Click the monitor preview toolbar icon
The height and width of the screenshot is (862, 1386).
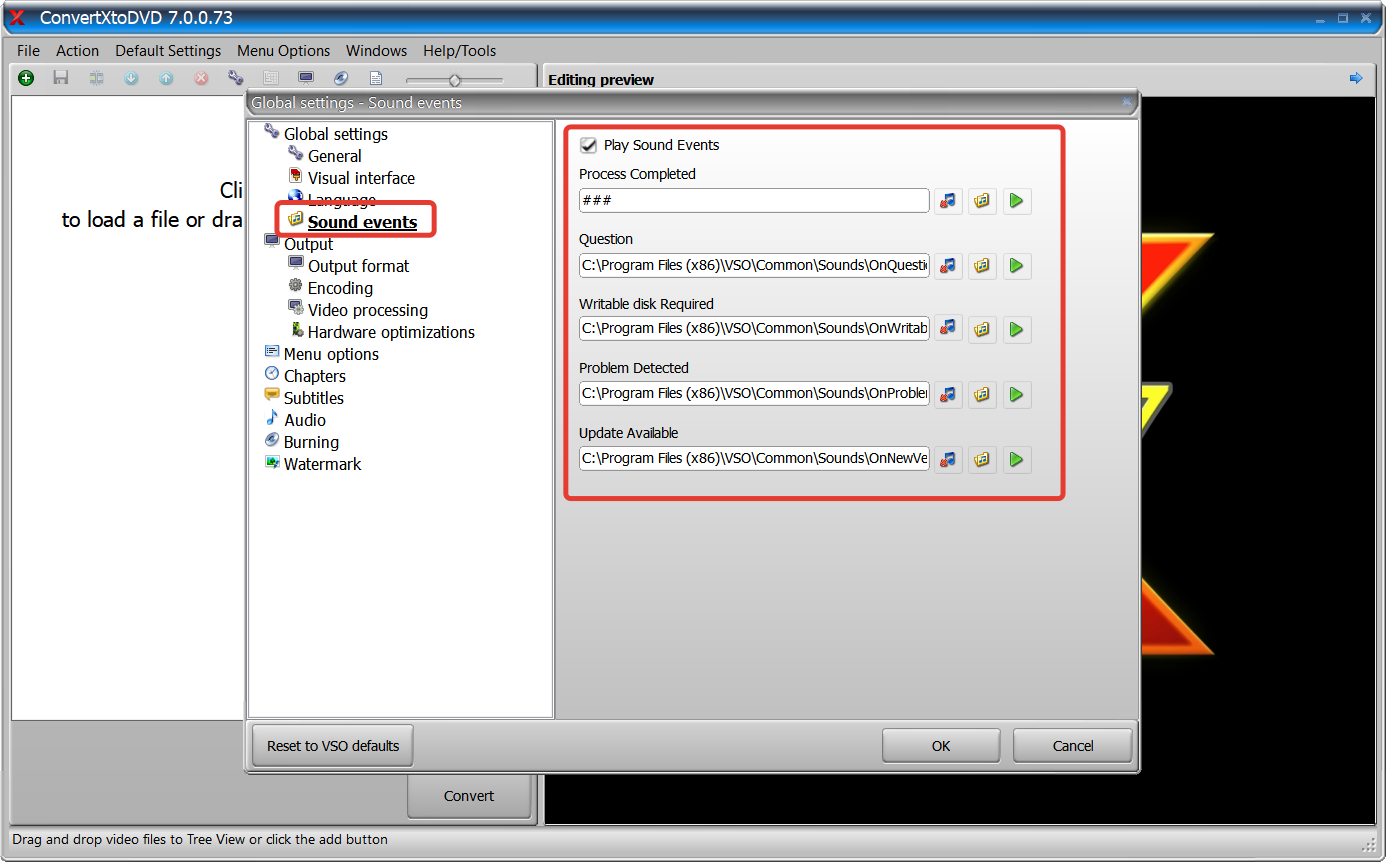(x=306, y=78)
